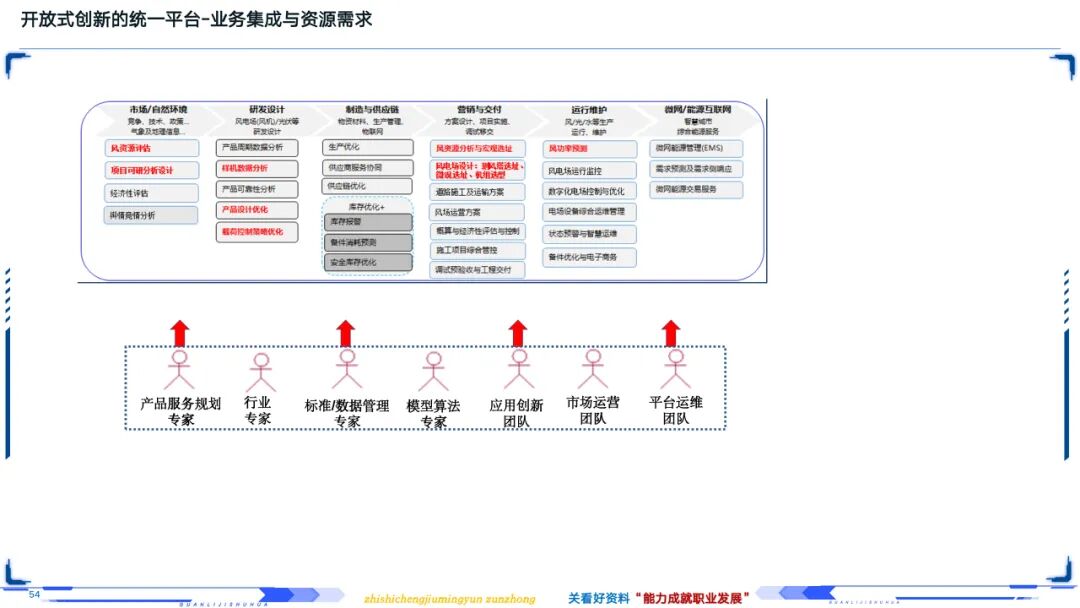This screenshot has width=1080, height=608.
Task: Click the 微网能源管理(EMS) box
Action: [x=696, y=148]
